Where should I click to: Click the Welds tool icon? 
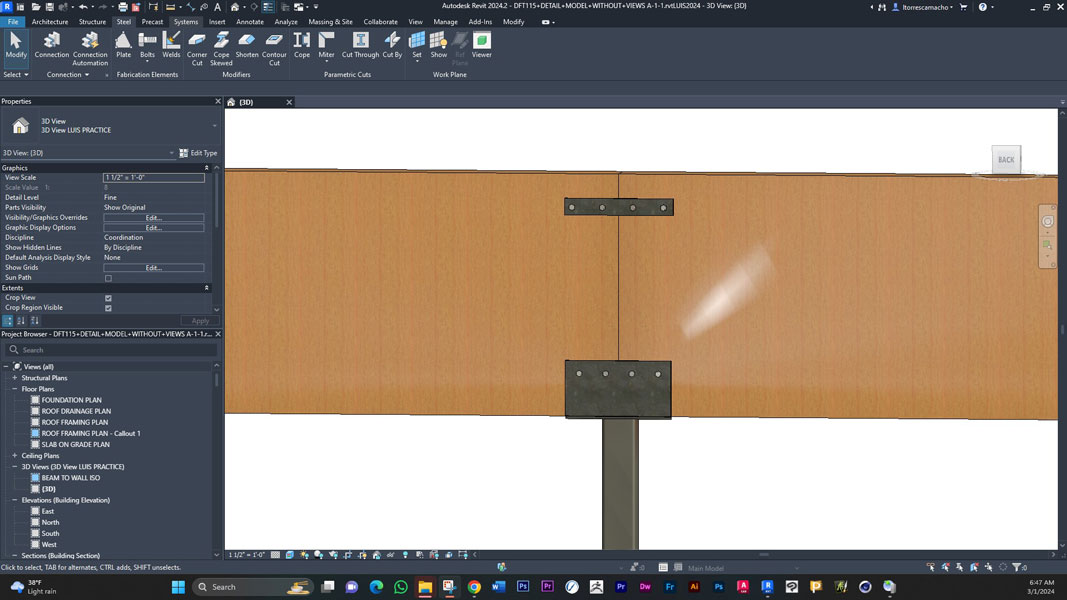point(171,44)
